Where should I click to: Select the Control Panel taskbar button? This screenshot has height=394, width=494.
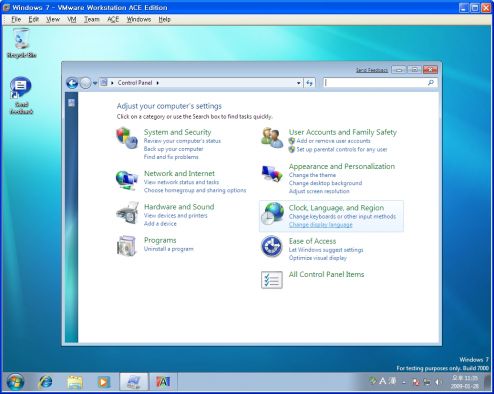(134, 382)
